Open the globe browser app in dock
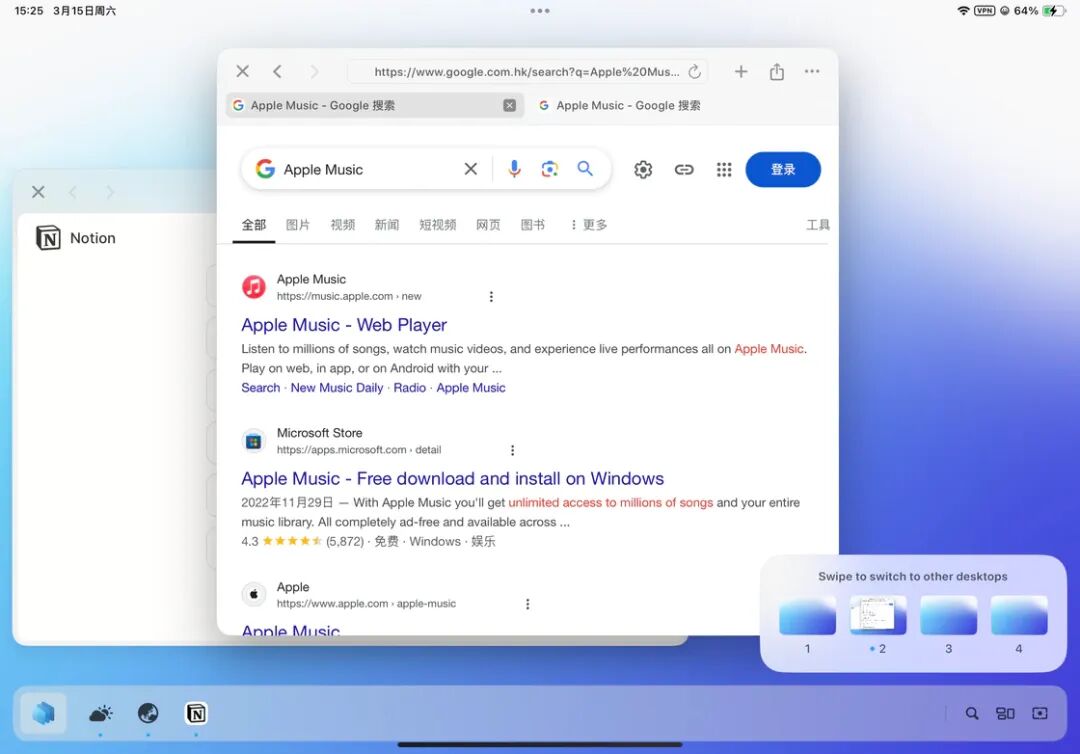 [x=148, y=714]
